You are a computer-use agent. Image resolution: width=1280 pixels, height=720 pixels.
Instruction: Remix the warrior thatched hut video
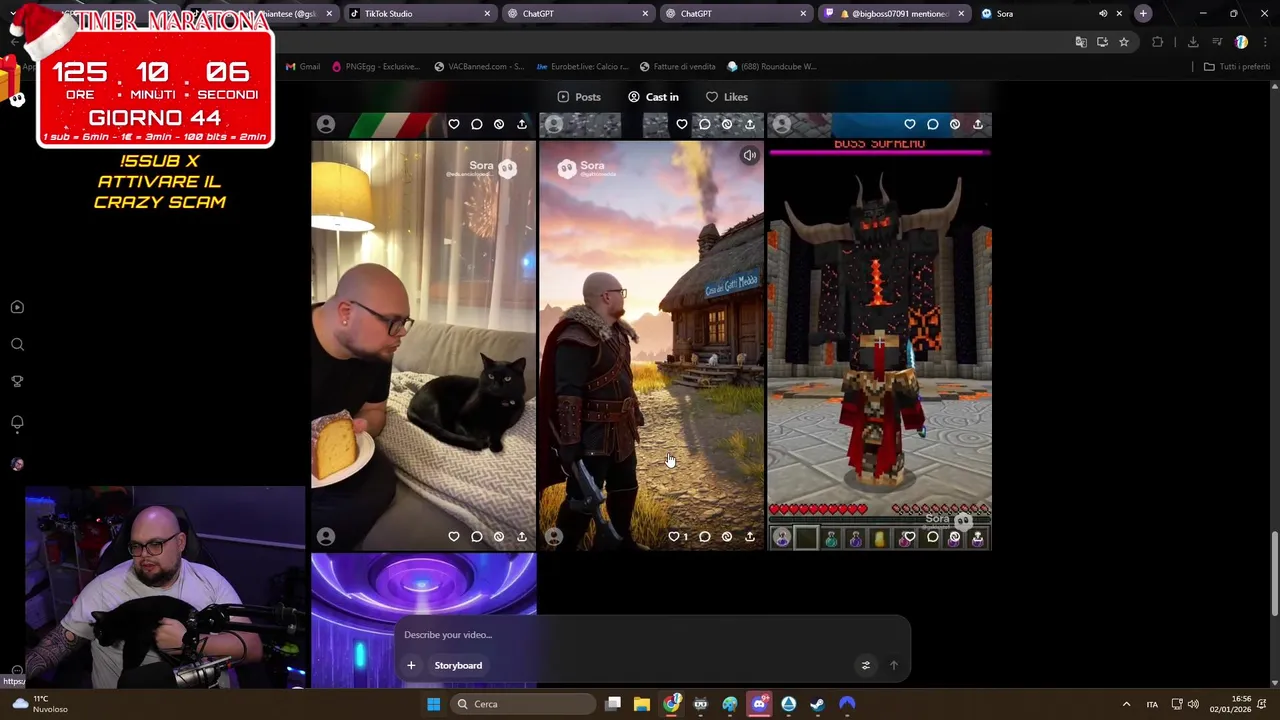click(727, 537)
